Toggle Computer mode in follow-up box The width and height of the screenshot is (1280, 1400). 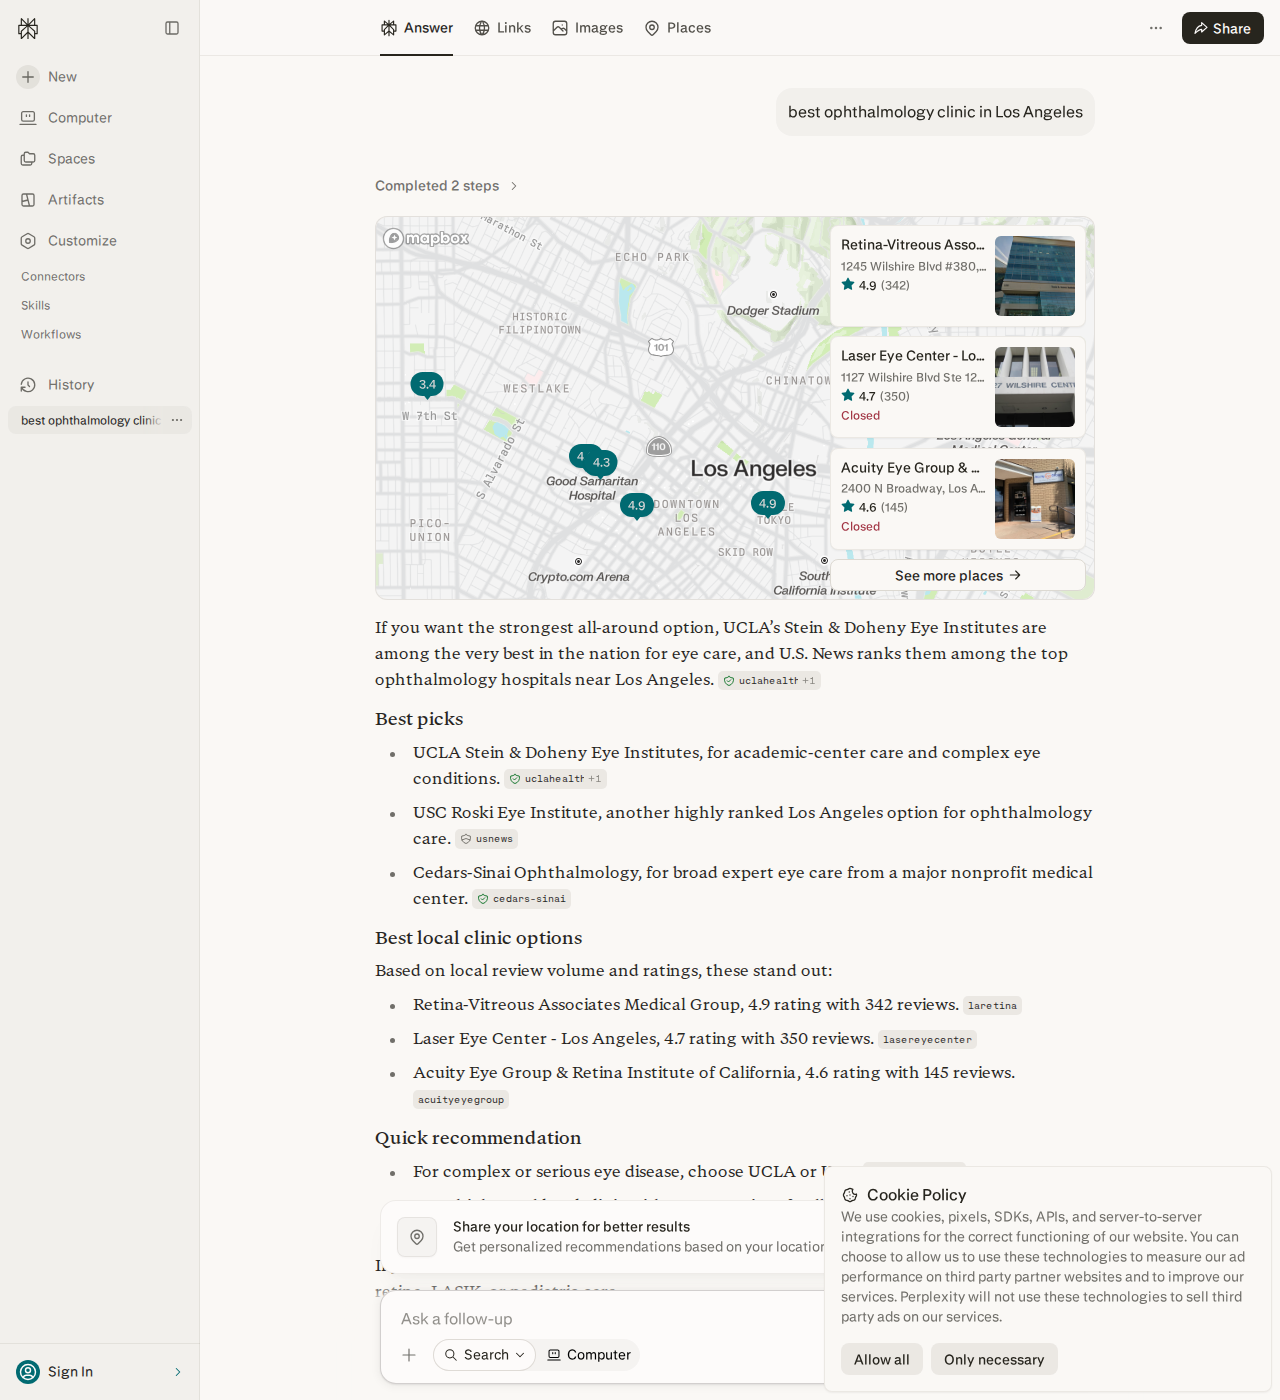(x=589, y=1355)
